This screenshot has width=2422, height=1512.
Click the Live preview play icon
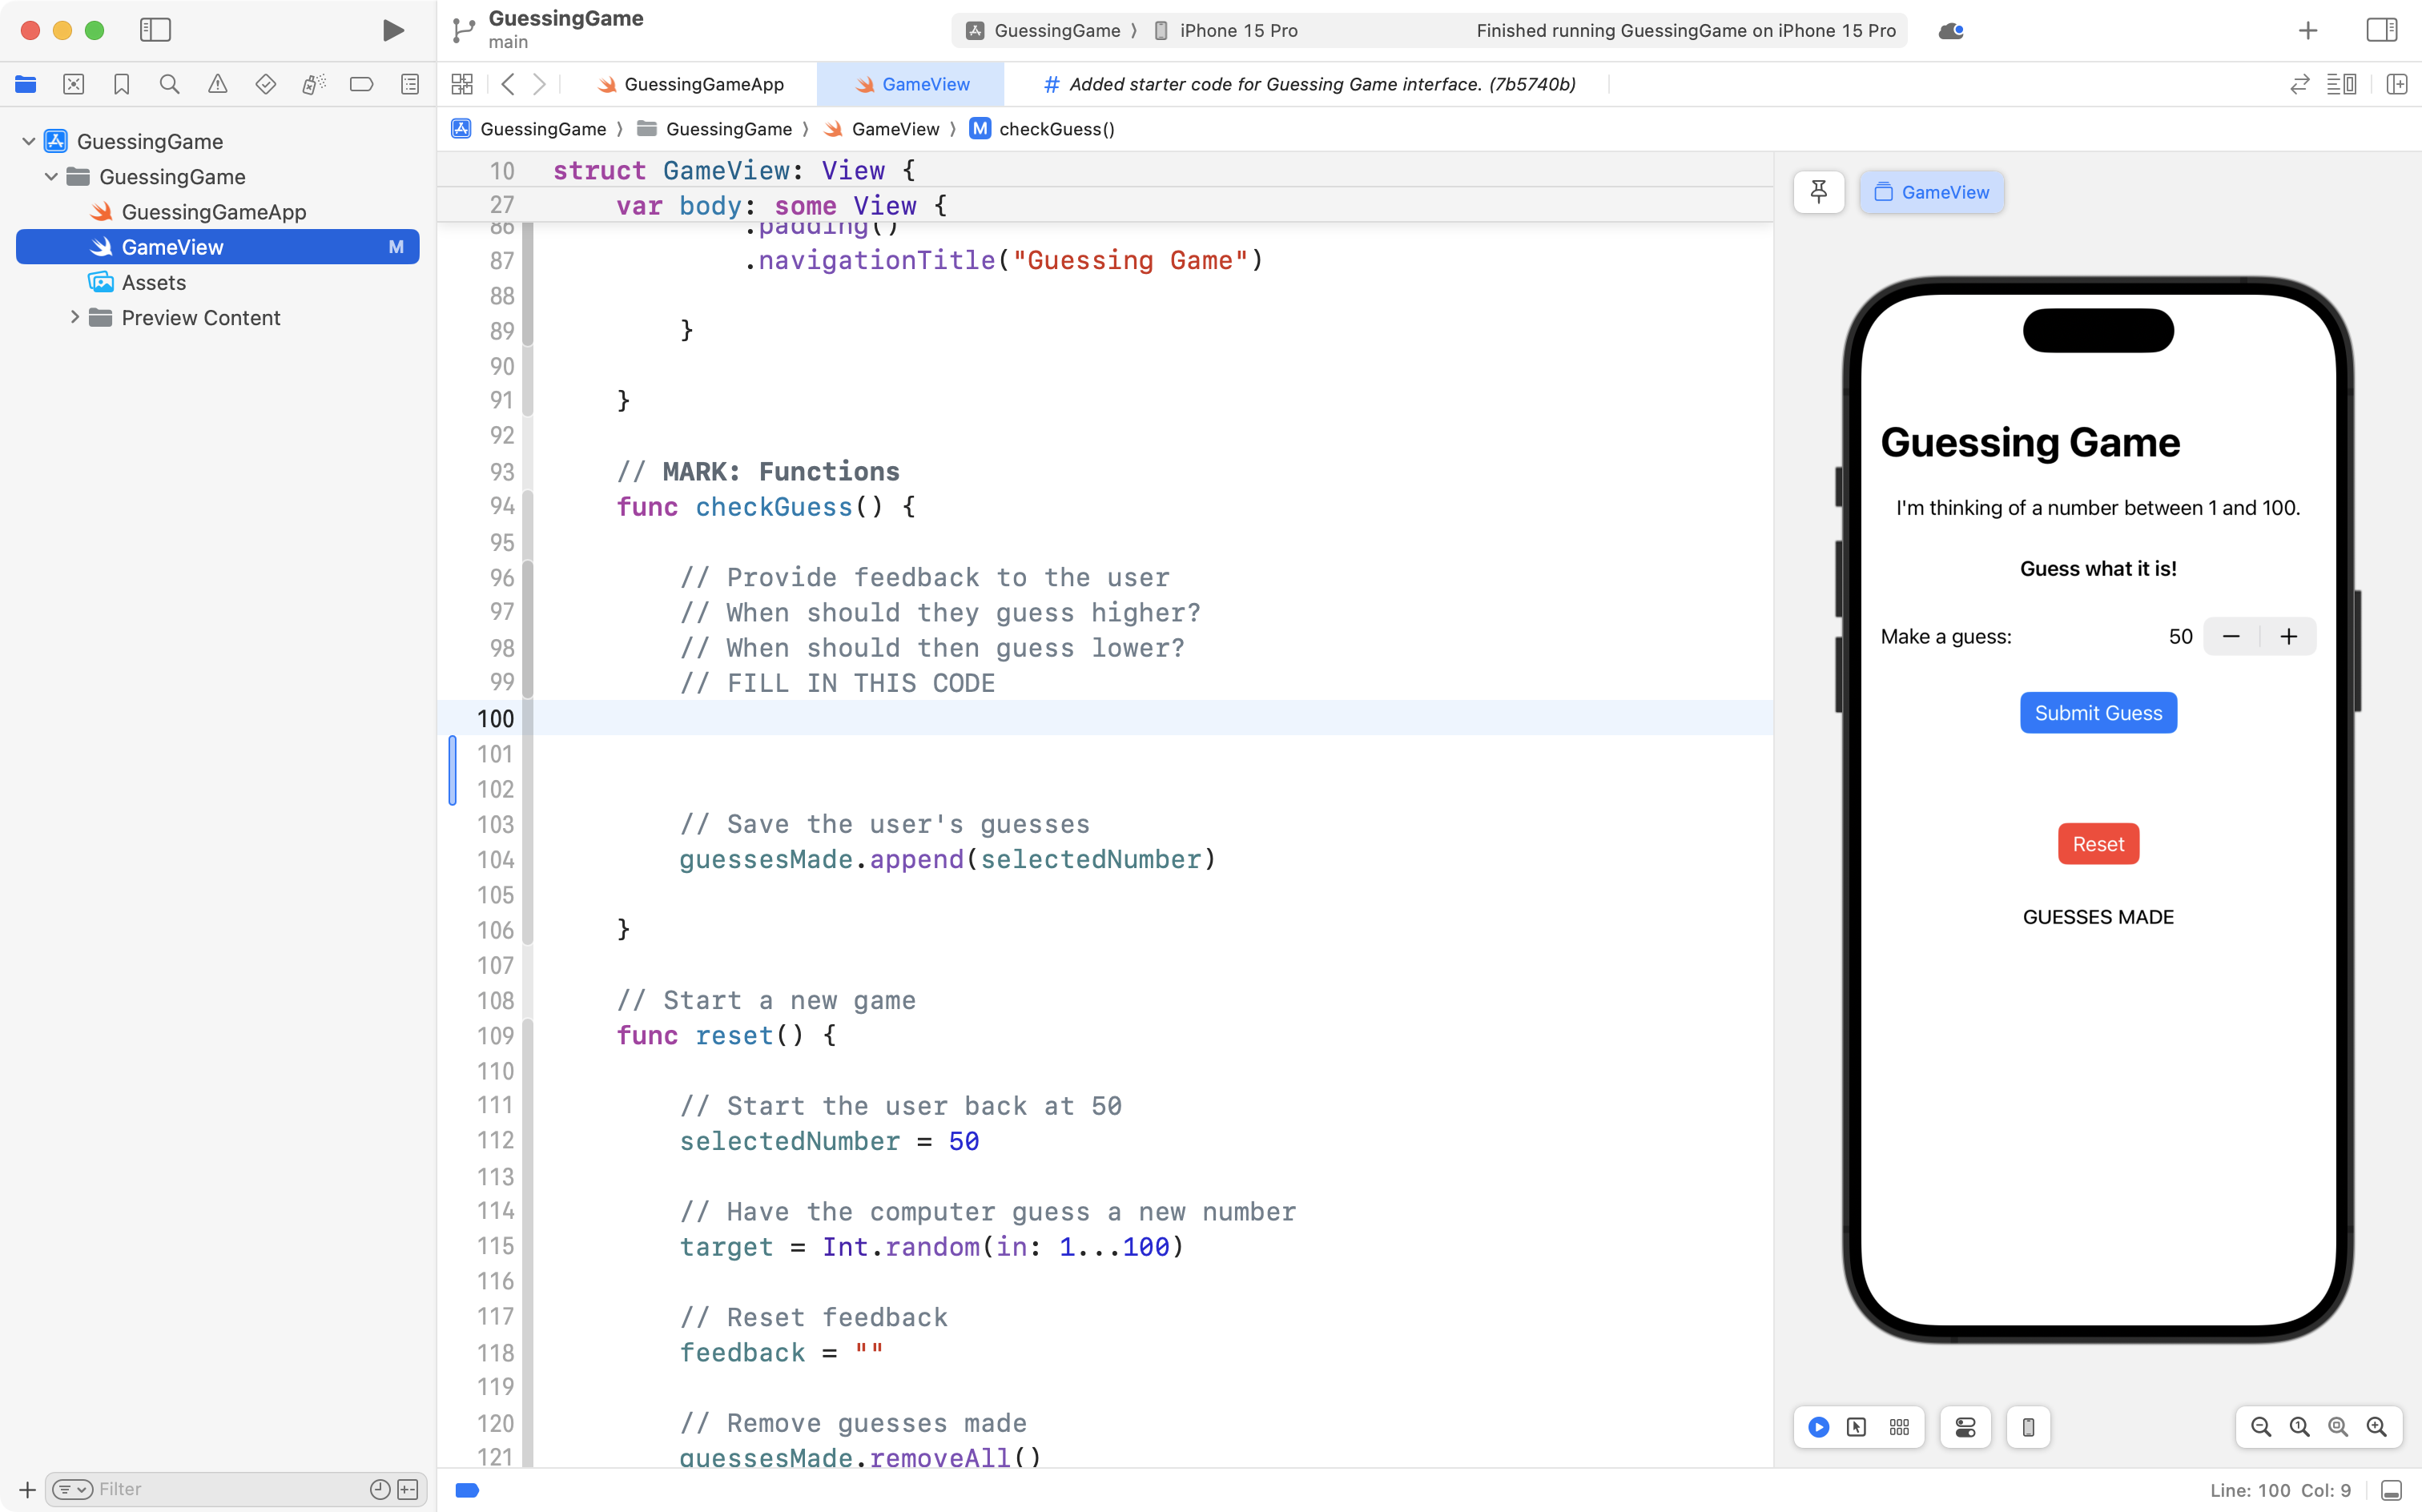[1818, 1427]
